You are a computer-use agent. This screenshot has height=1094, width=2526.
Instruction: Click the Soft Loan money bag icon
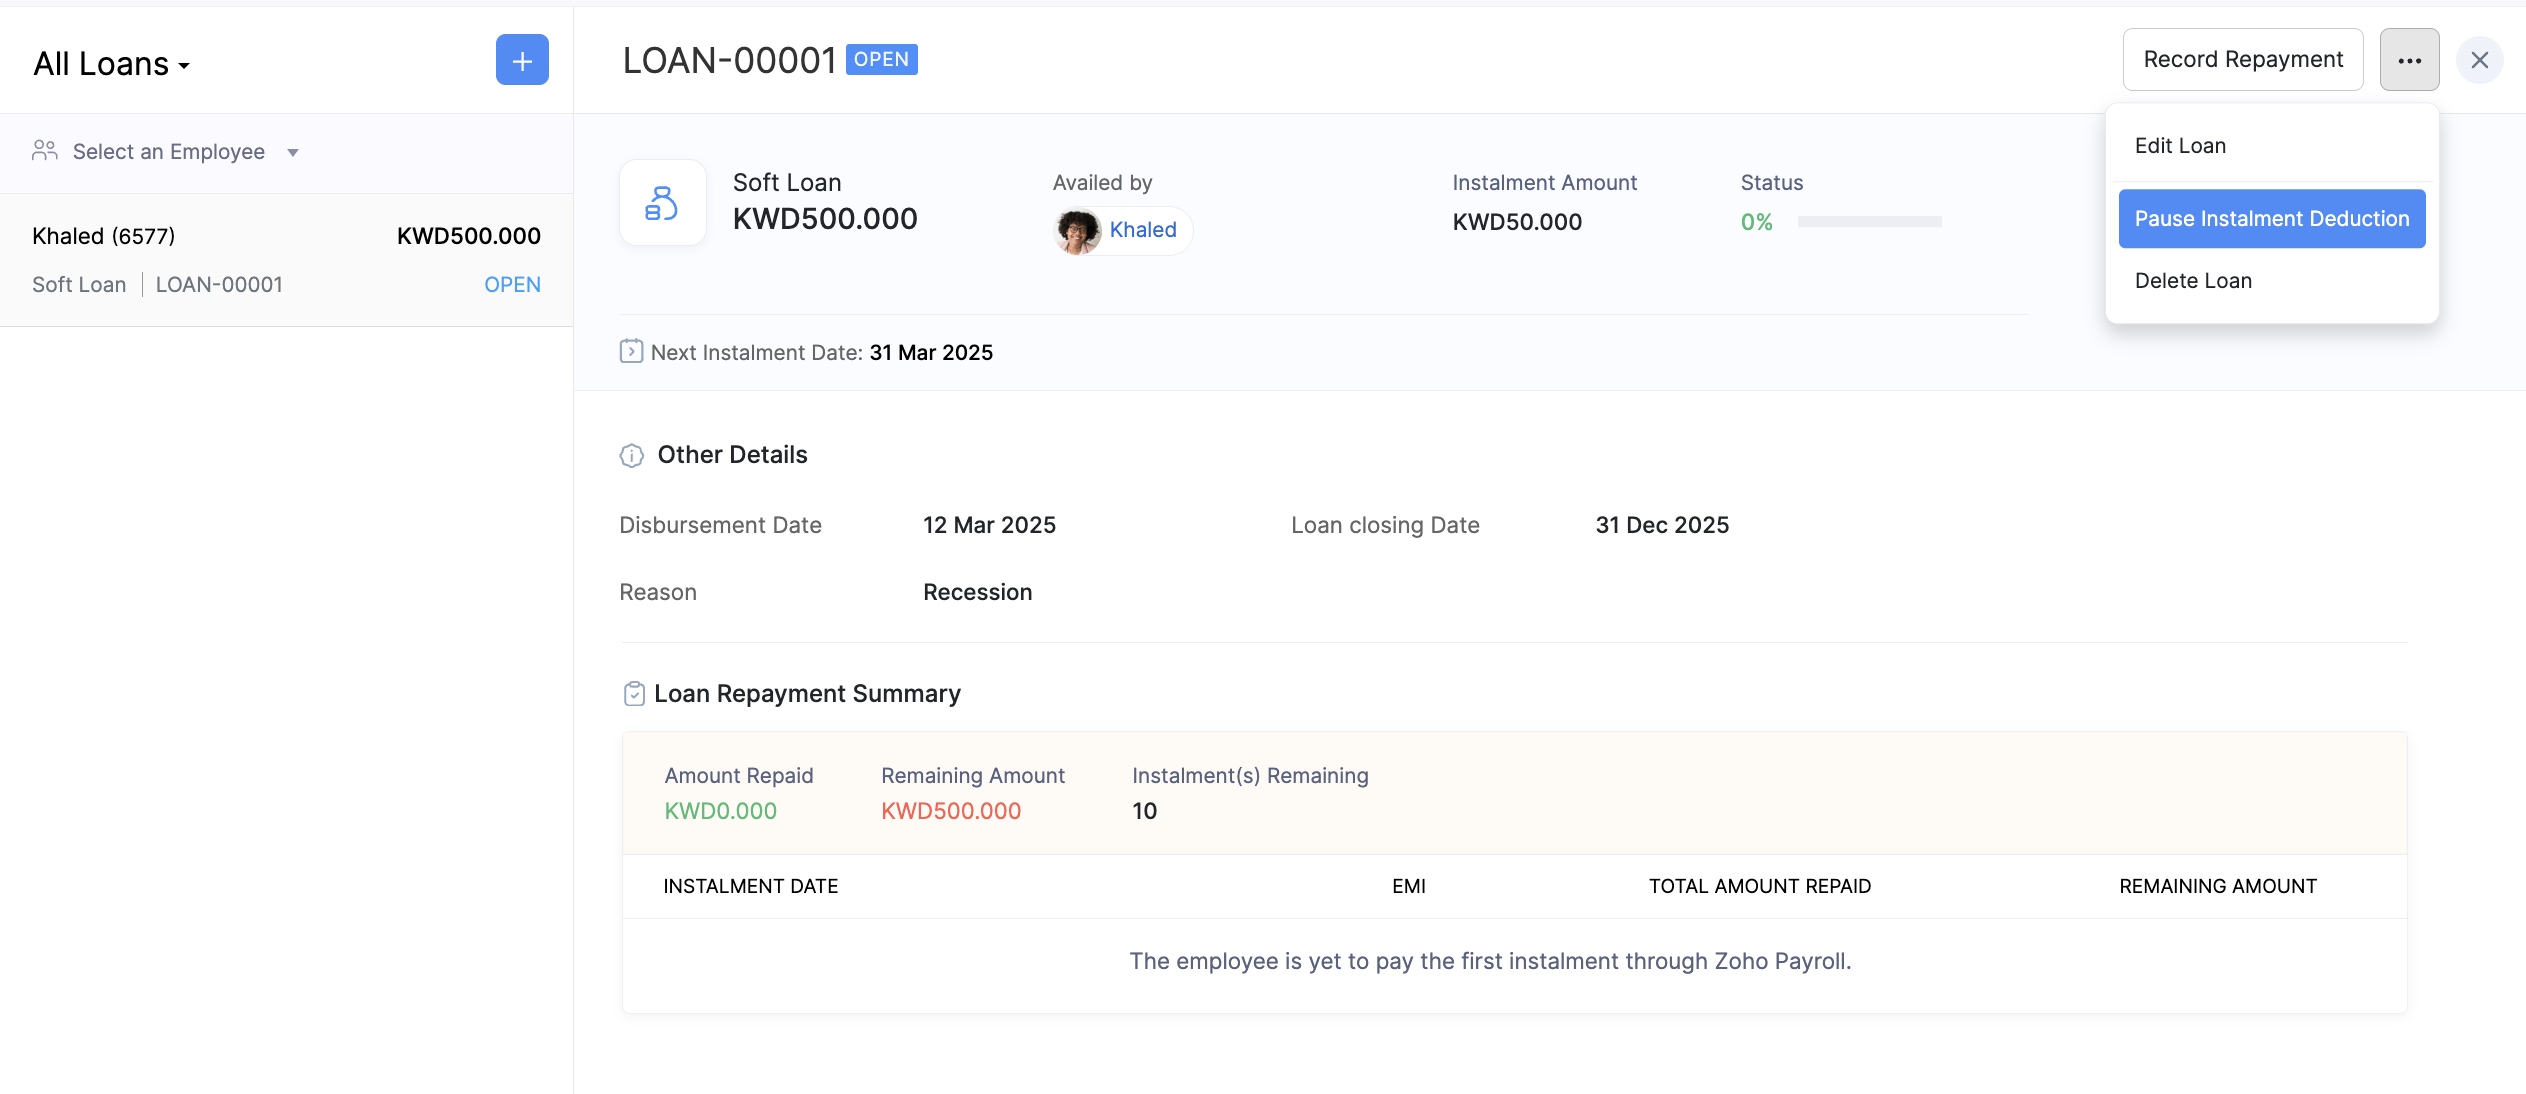click(662, 203)
